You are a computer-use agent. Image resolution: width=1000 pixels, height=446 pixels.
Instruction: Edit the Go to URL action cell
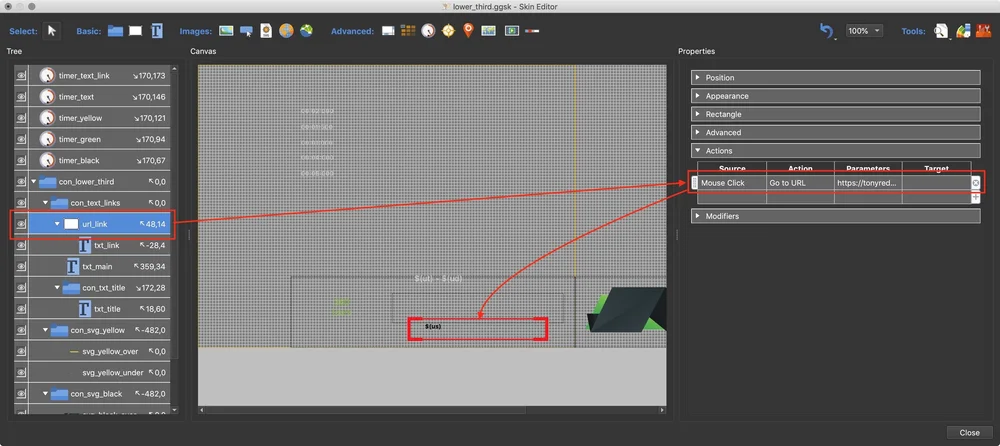point(800,183)
